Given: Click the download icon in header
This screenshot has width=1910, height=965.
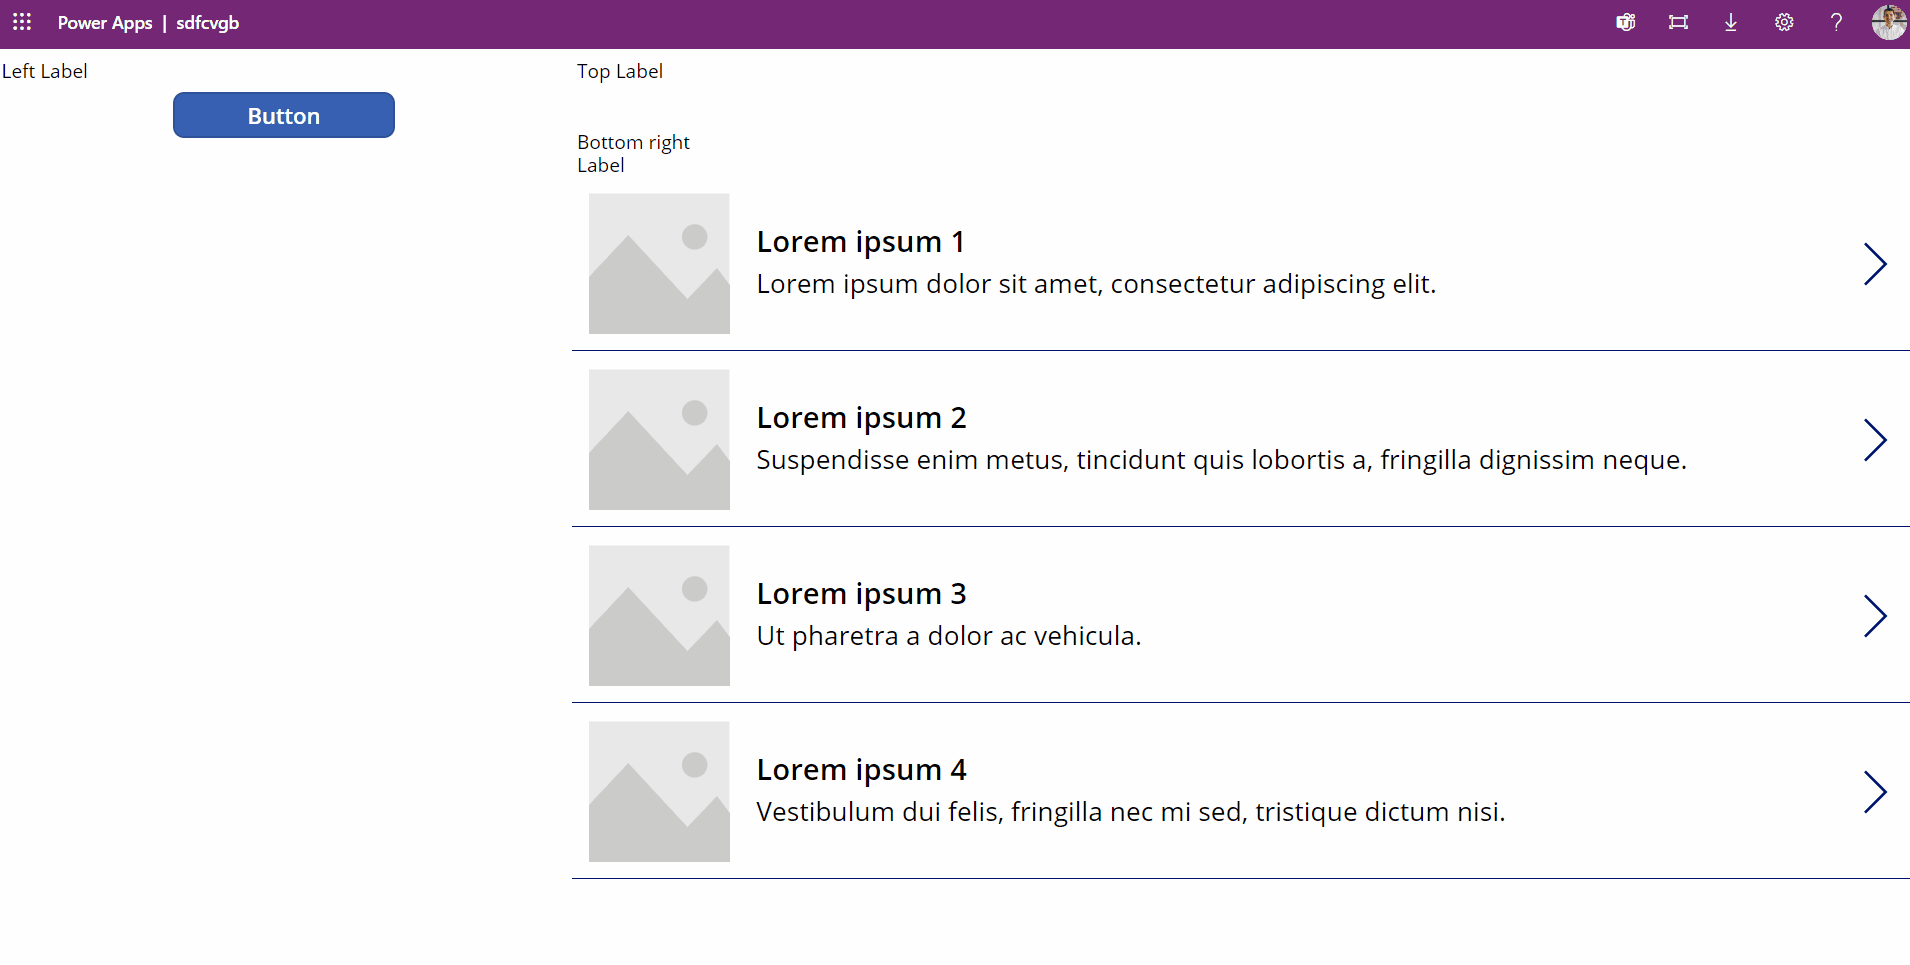Looking at the screenshot, I should pyautogui.click(x=1731, y=22).
